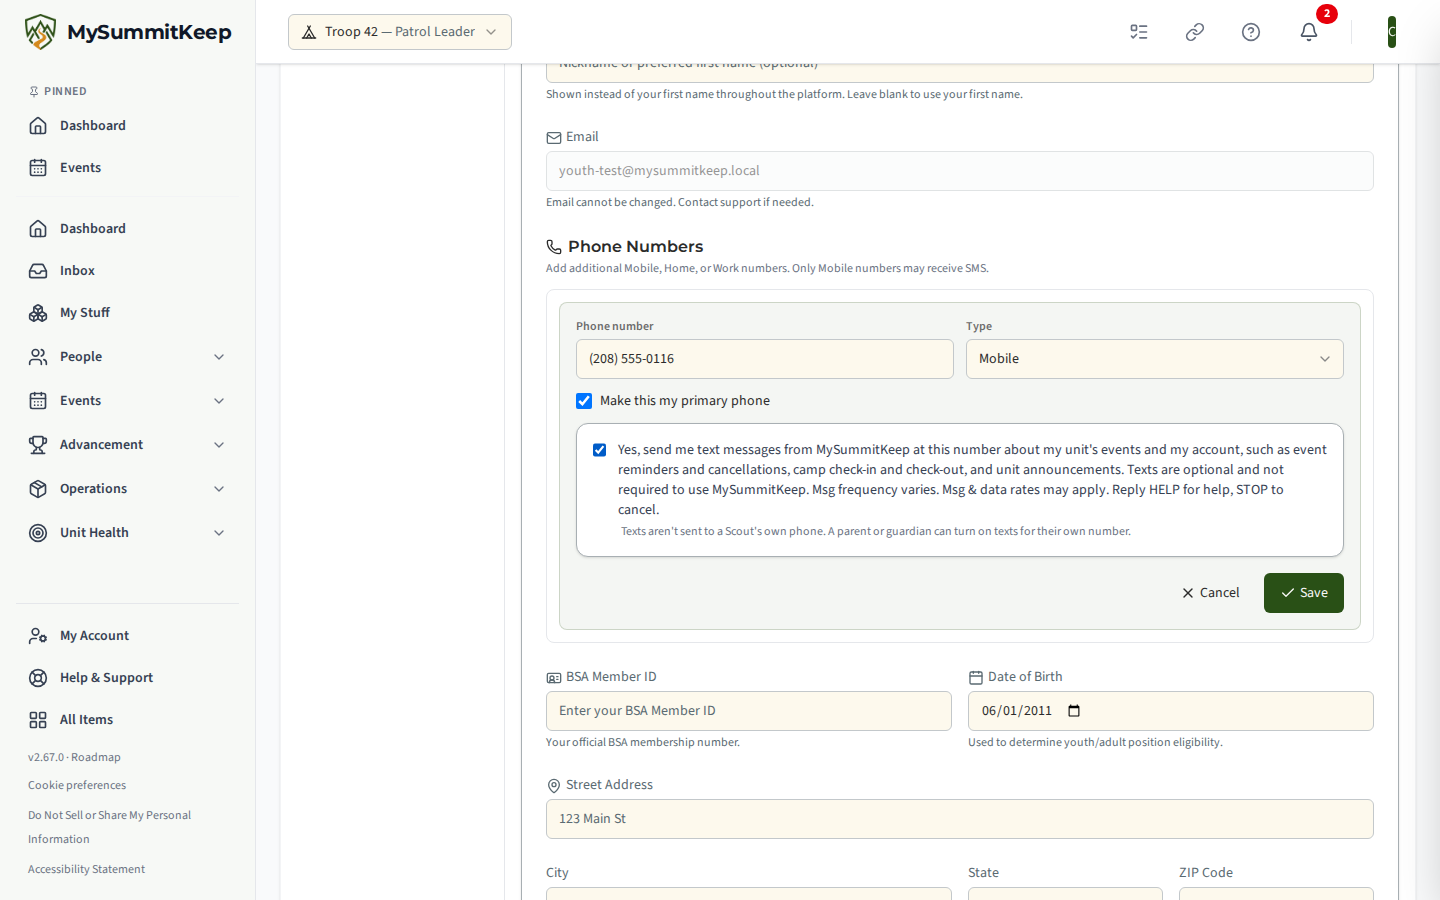Click the Street Address field
The height and width of the screenshot is (900, 1440).
pos(960,819)
